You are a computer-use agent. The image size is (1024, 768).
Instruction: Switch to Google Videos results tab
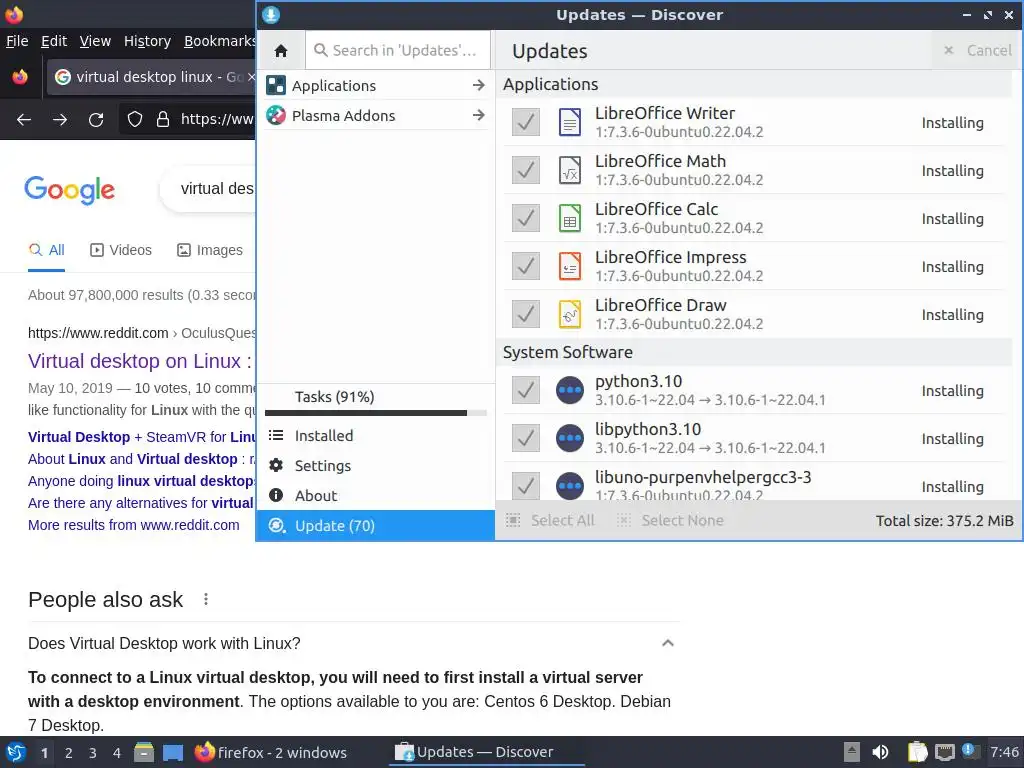(121, 250)
